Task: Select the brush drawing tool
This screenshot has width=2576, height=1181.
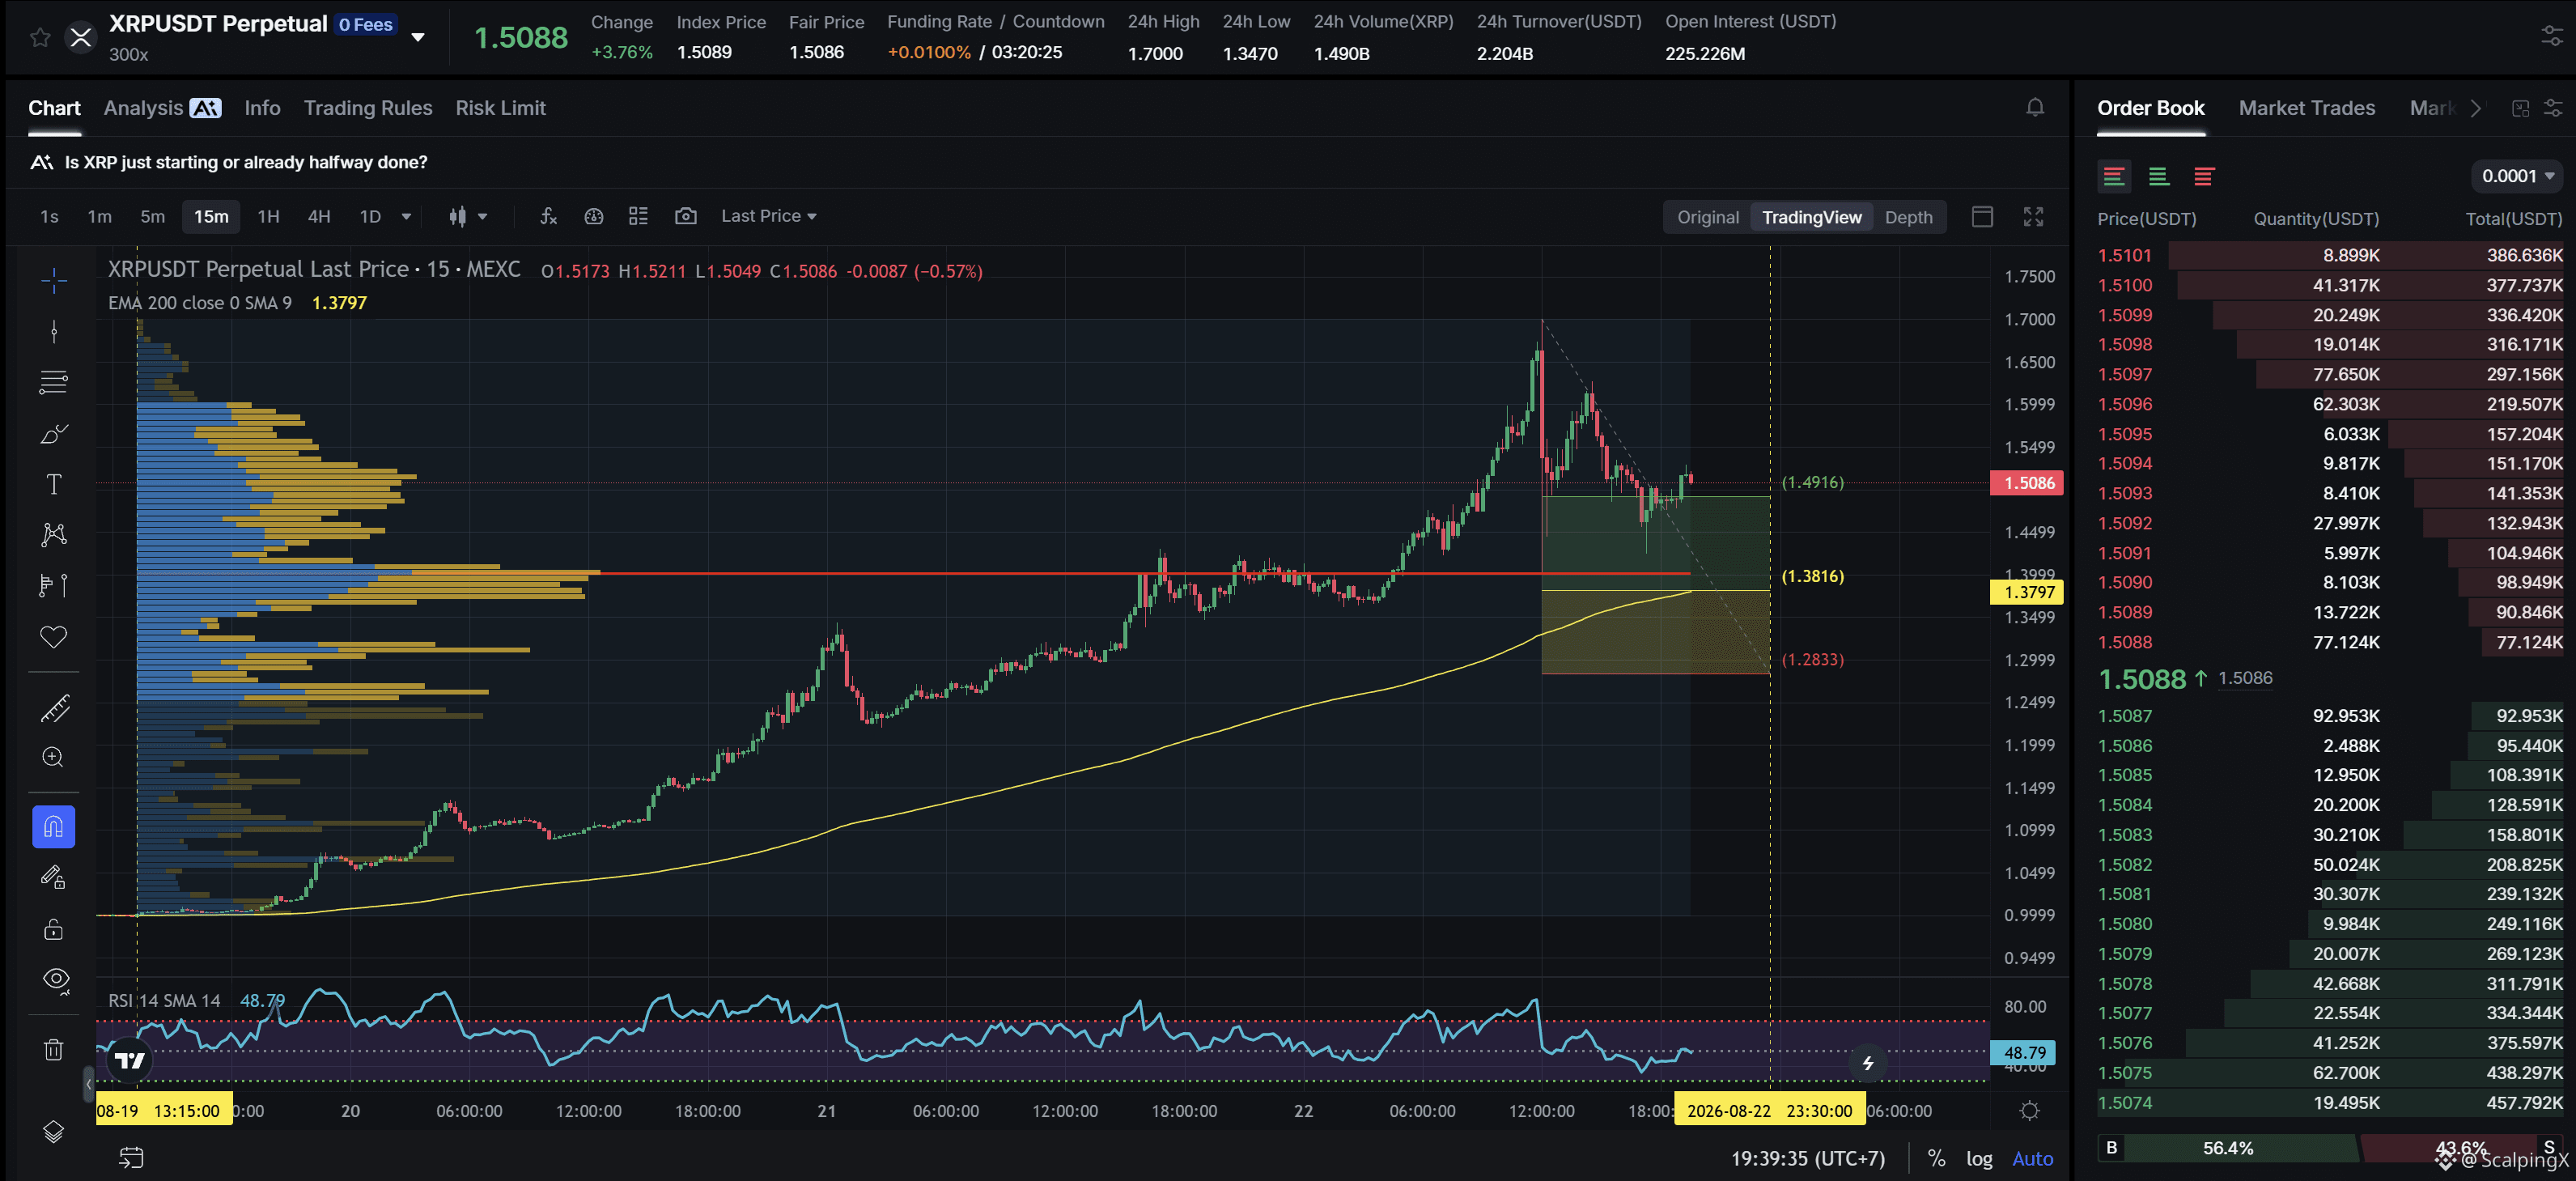Action: pyautogui.click(x=54, y=433)
